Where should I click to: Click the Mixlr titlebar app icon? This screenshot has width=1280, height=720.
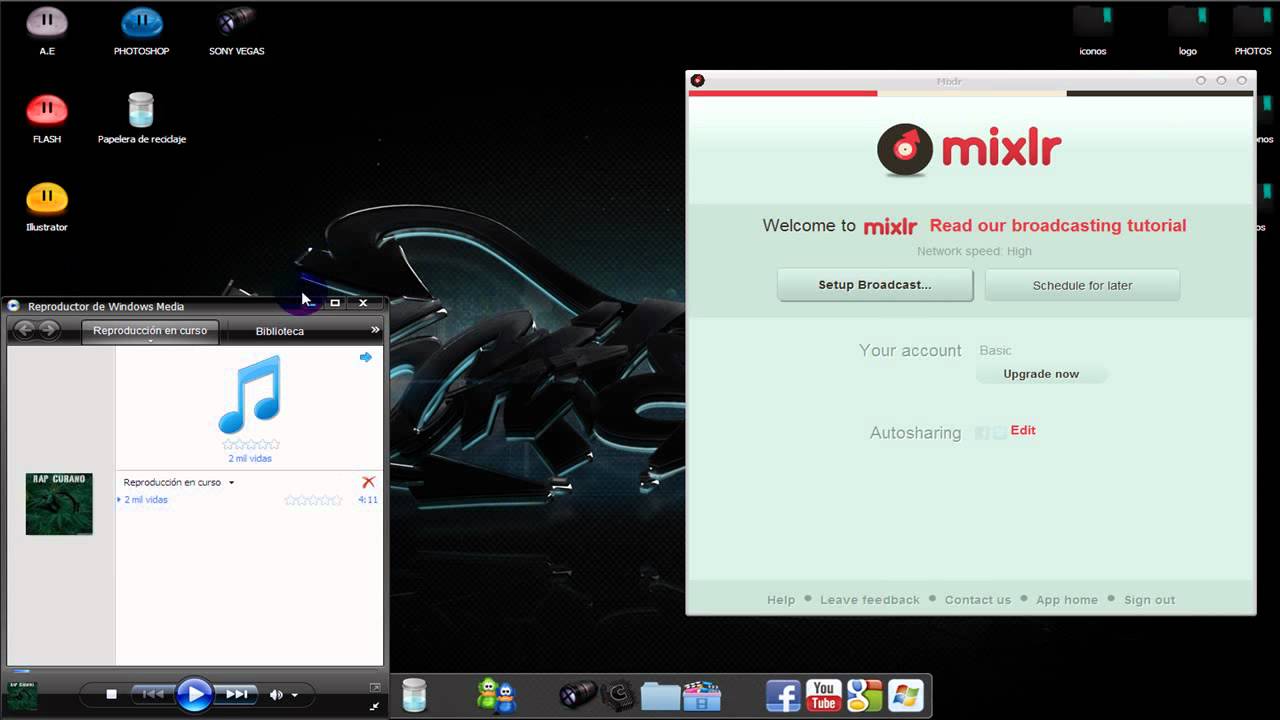[x=698, y=81]
